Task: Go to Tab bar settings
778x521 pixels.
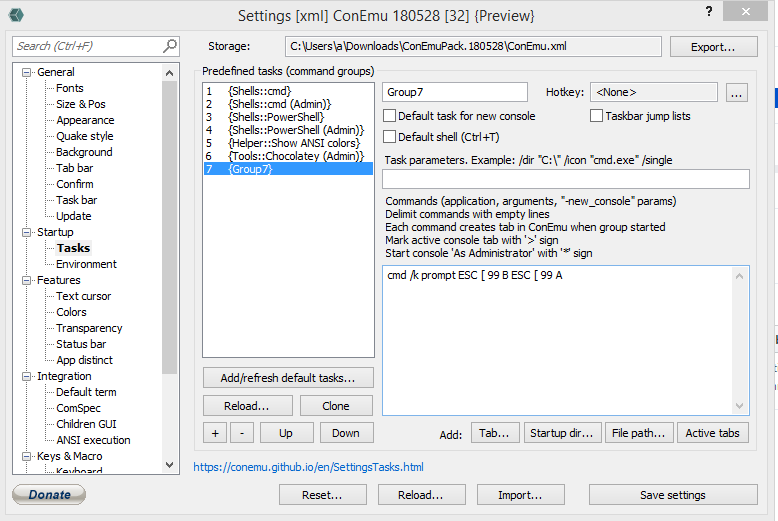Action: coord(74,168)
